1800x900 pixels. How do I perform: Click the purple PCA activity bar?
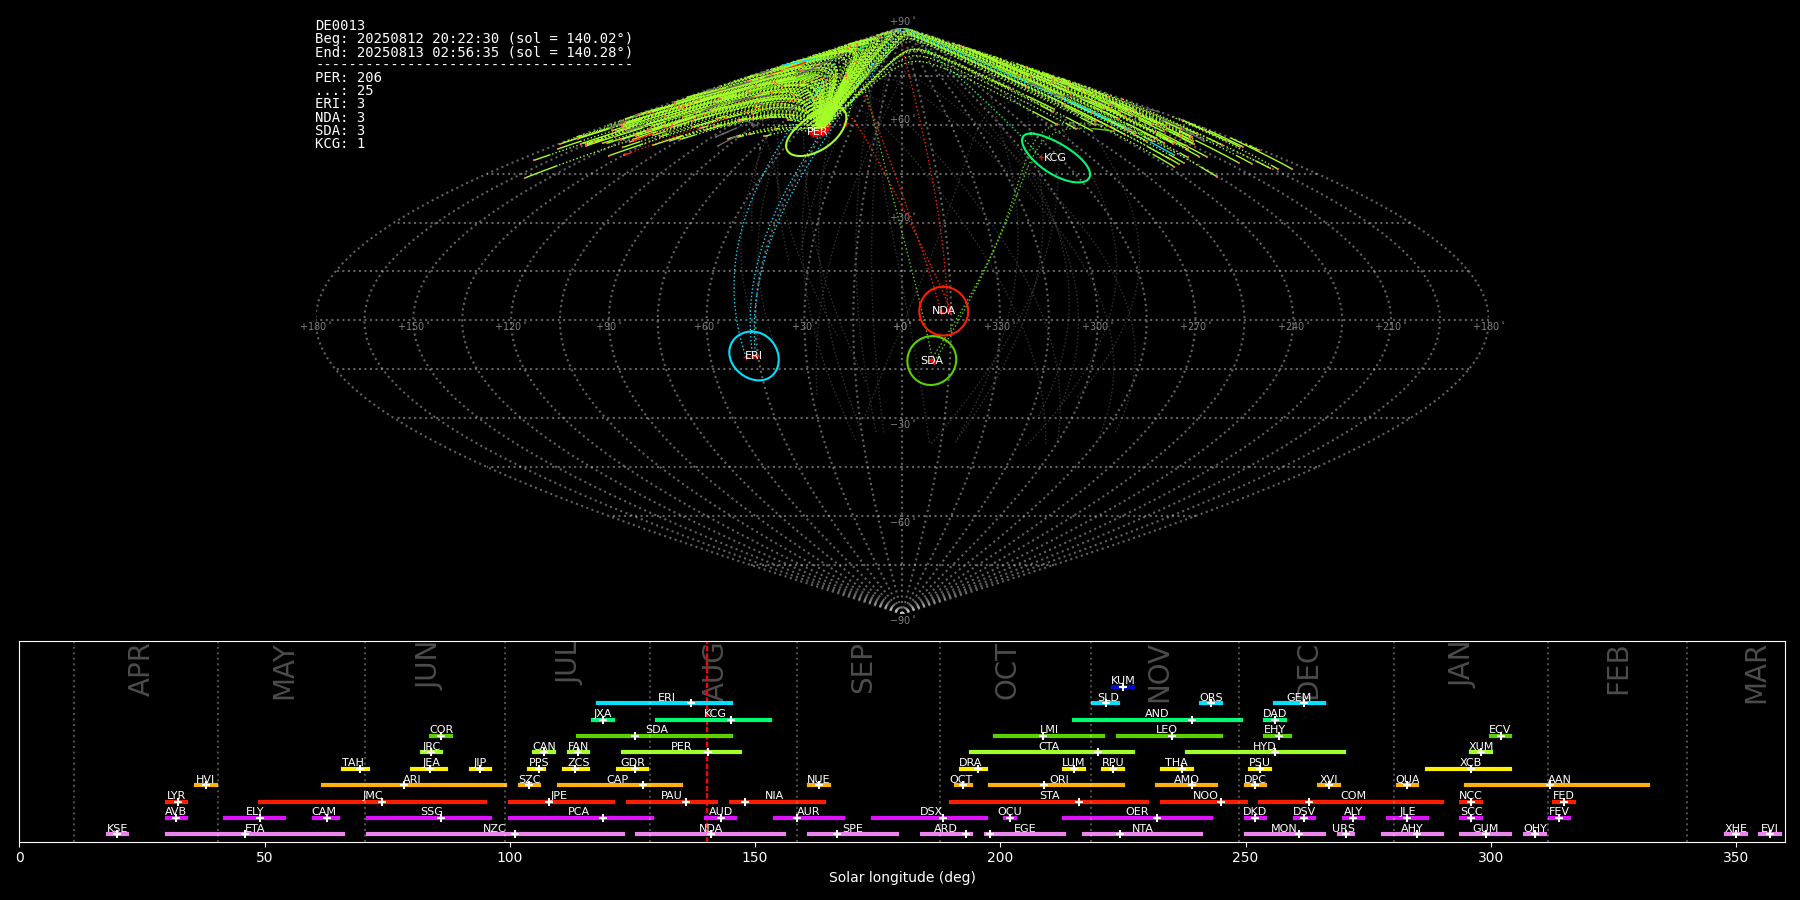[x=580, y=818]
